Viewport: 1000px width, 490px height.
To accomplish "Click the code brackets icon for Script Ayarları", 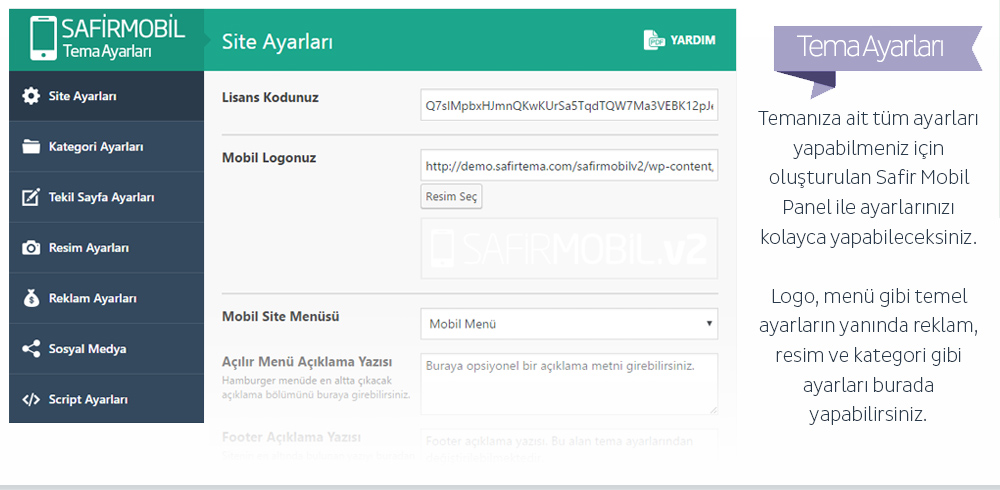I will coord(31,399).
